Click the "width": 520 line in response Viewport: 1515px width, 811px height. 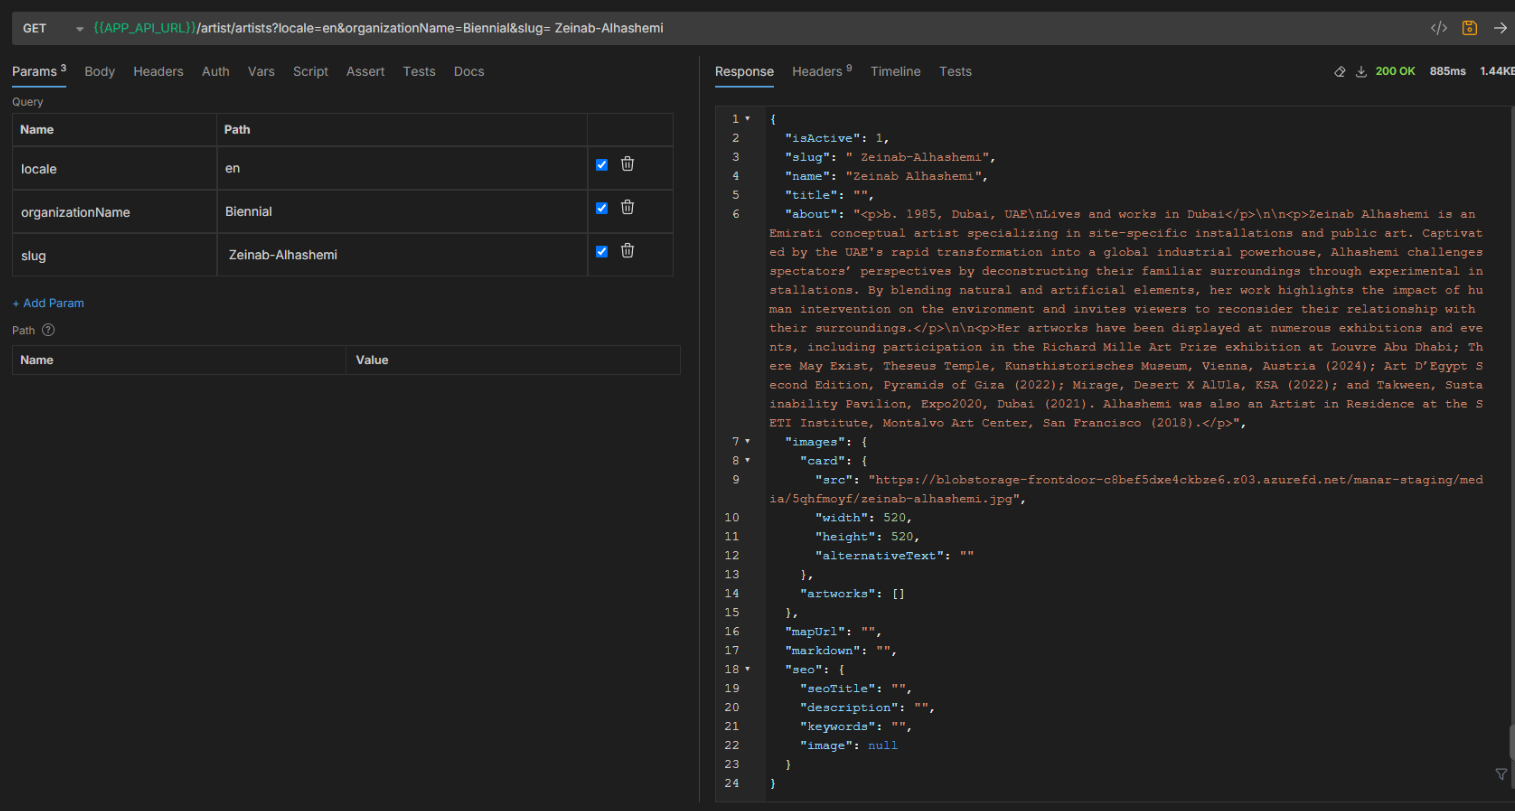point(863,518)
